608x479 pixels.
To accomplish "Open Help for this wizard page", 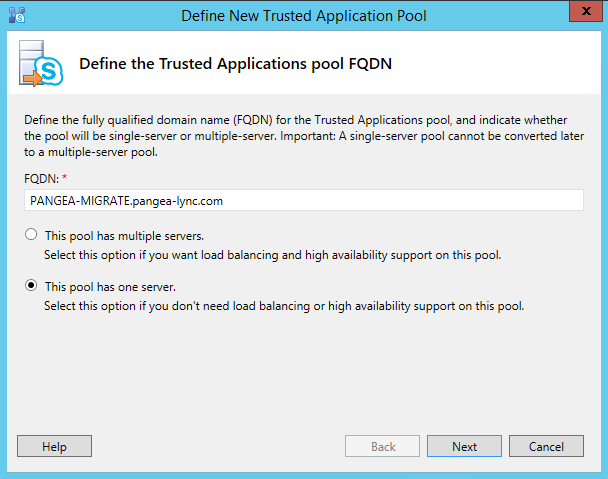I will coord(54,446).
